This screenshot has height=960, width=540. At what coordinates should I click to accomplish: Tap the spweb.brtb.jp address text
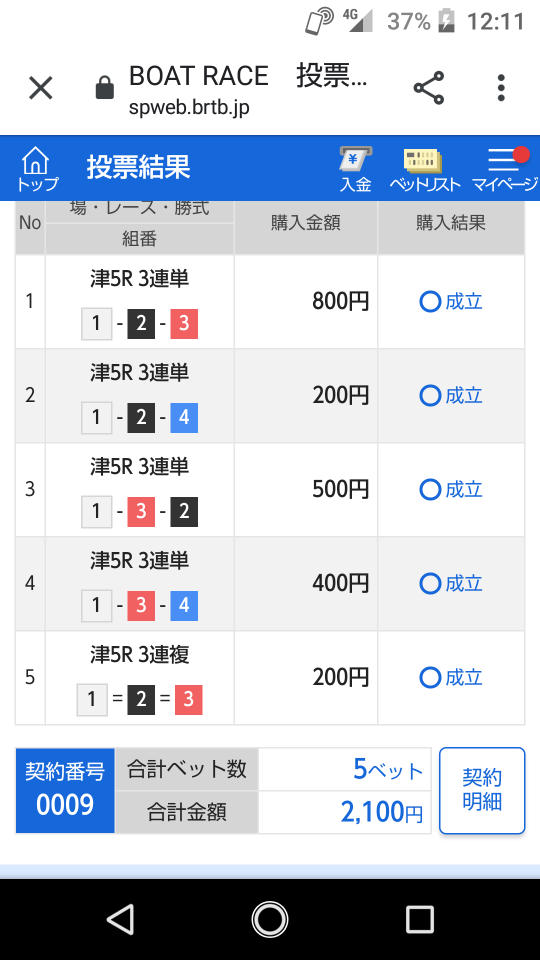click(189, 108)
